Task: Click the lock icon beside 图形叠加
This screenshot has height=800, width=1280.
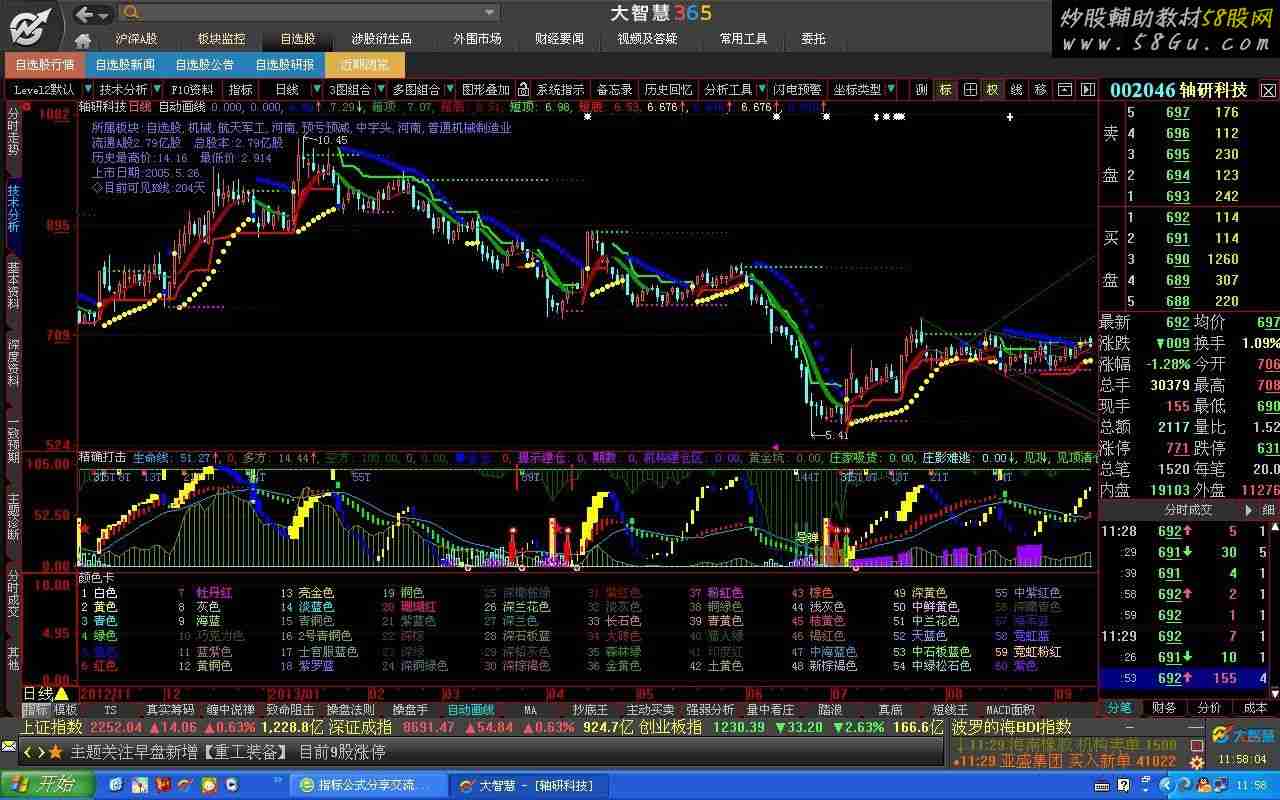Action: (x=523, y=89)
